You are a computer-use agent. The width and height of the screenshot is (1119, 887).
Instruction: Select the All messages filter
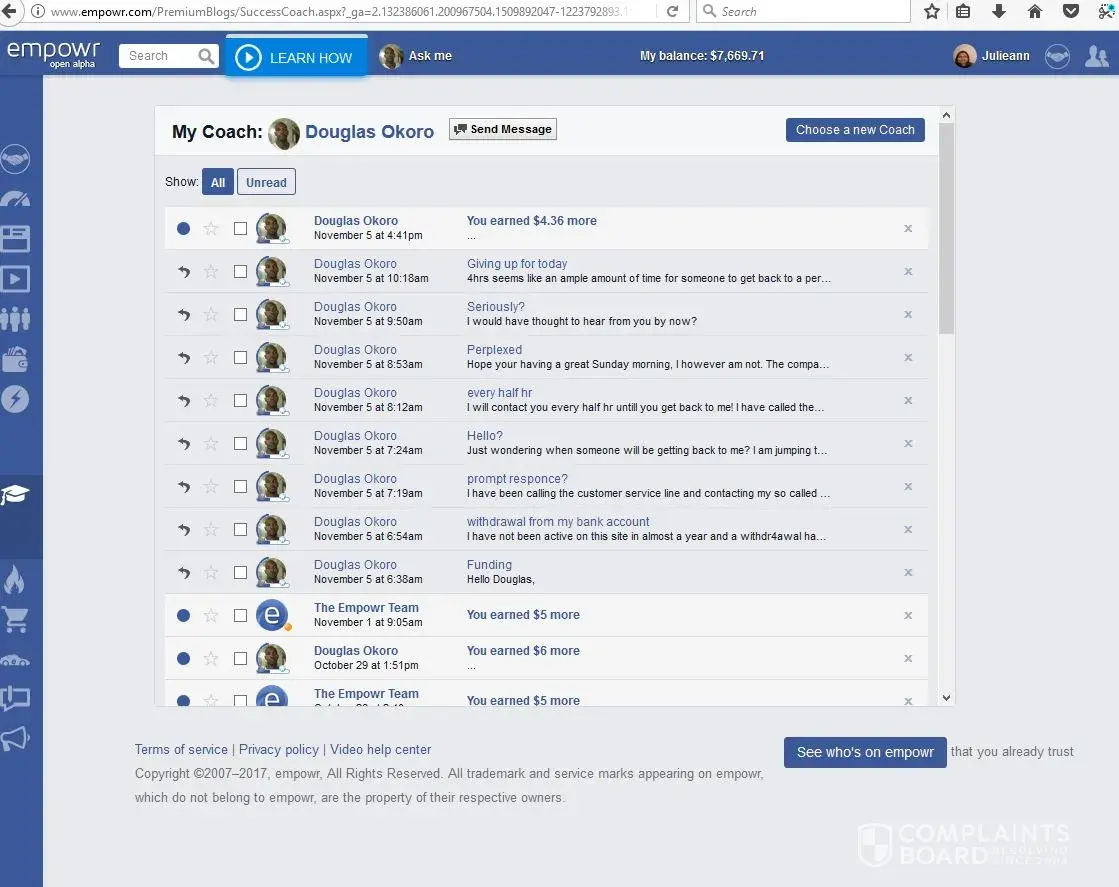(x=218, y=182)
